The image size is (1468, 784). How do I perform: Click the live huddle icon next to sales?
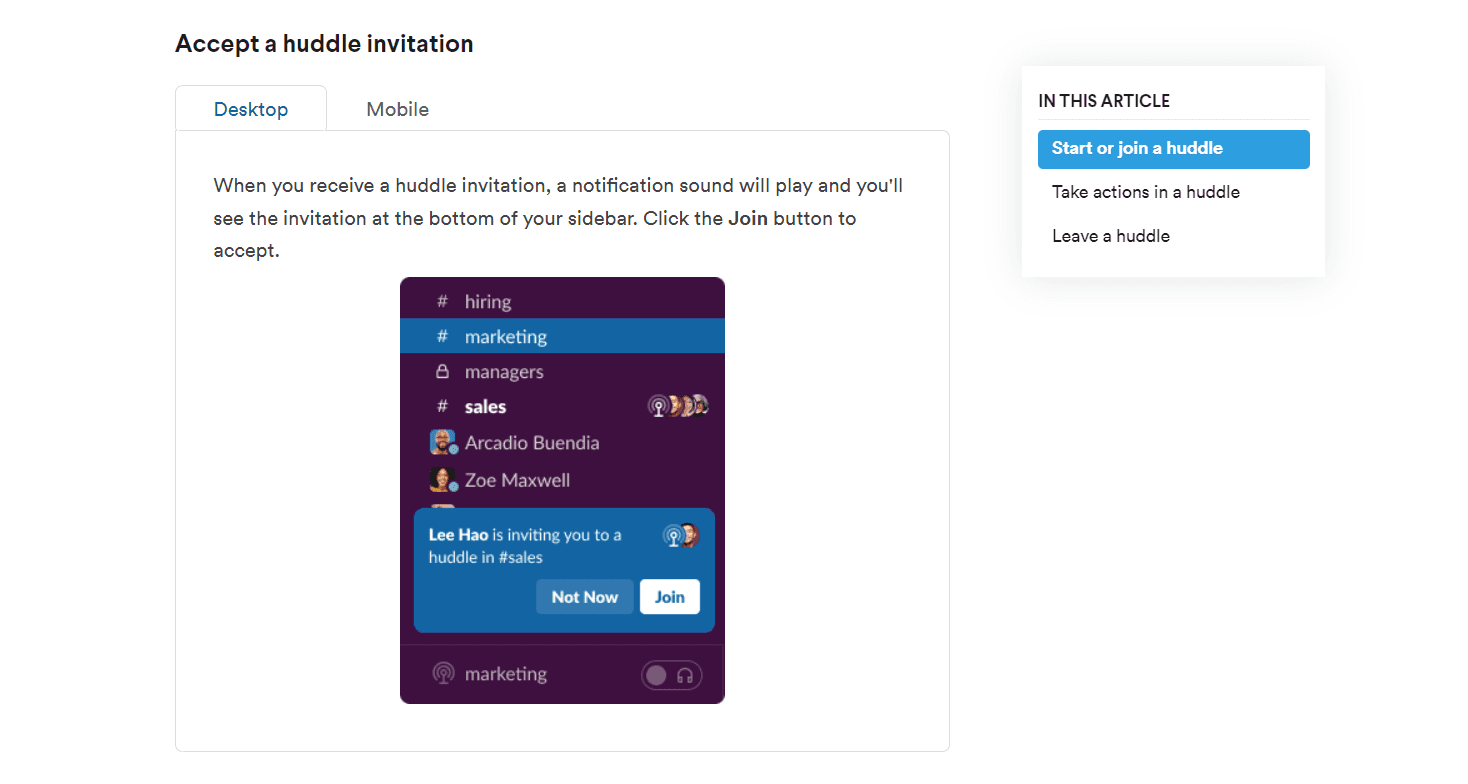tap(659, 407)
